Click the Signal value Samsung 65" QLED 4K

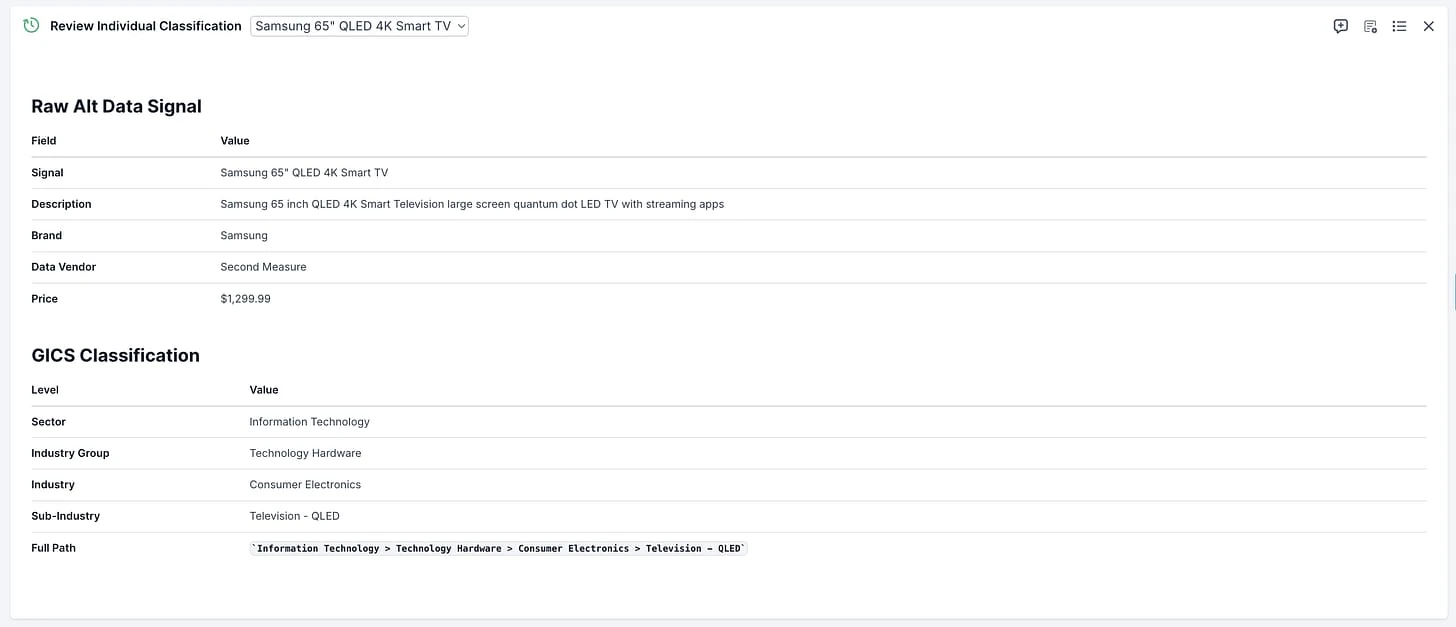(304, 172)
